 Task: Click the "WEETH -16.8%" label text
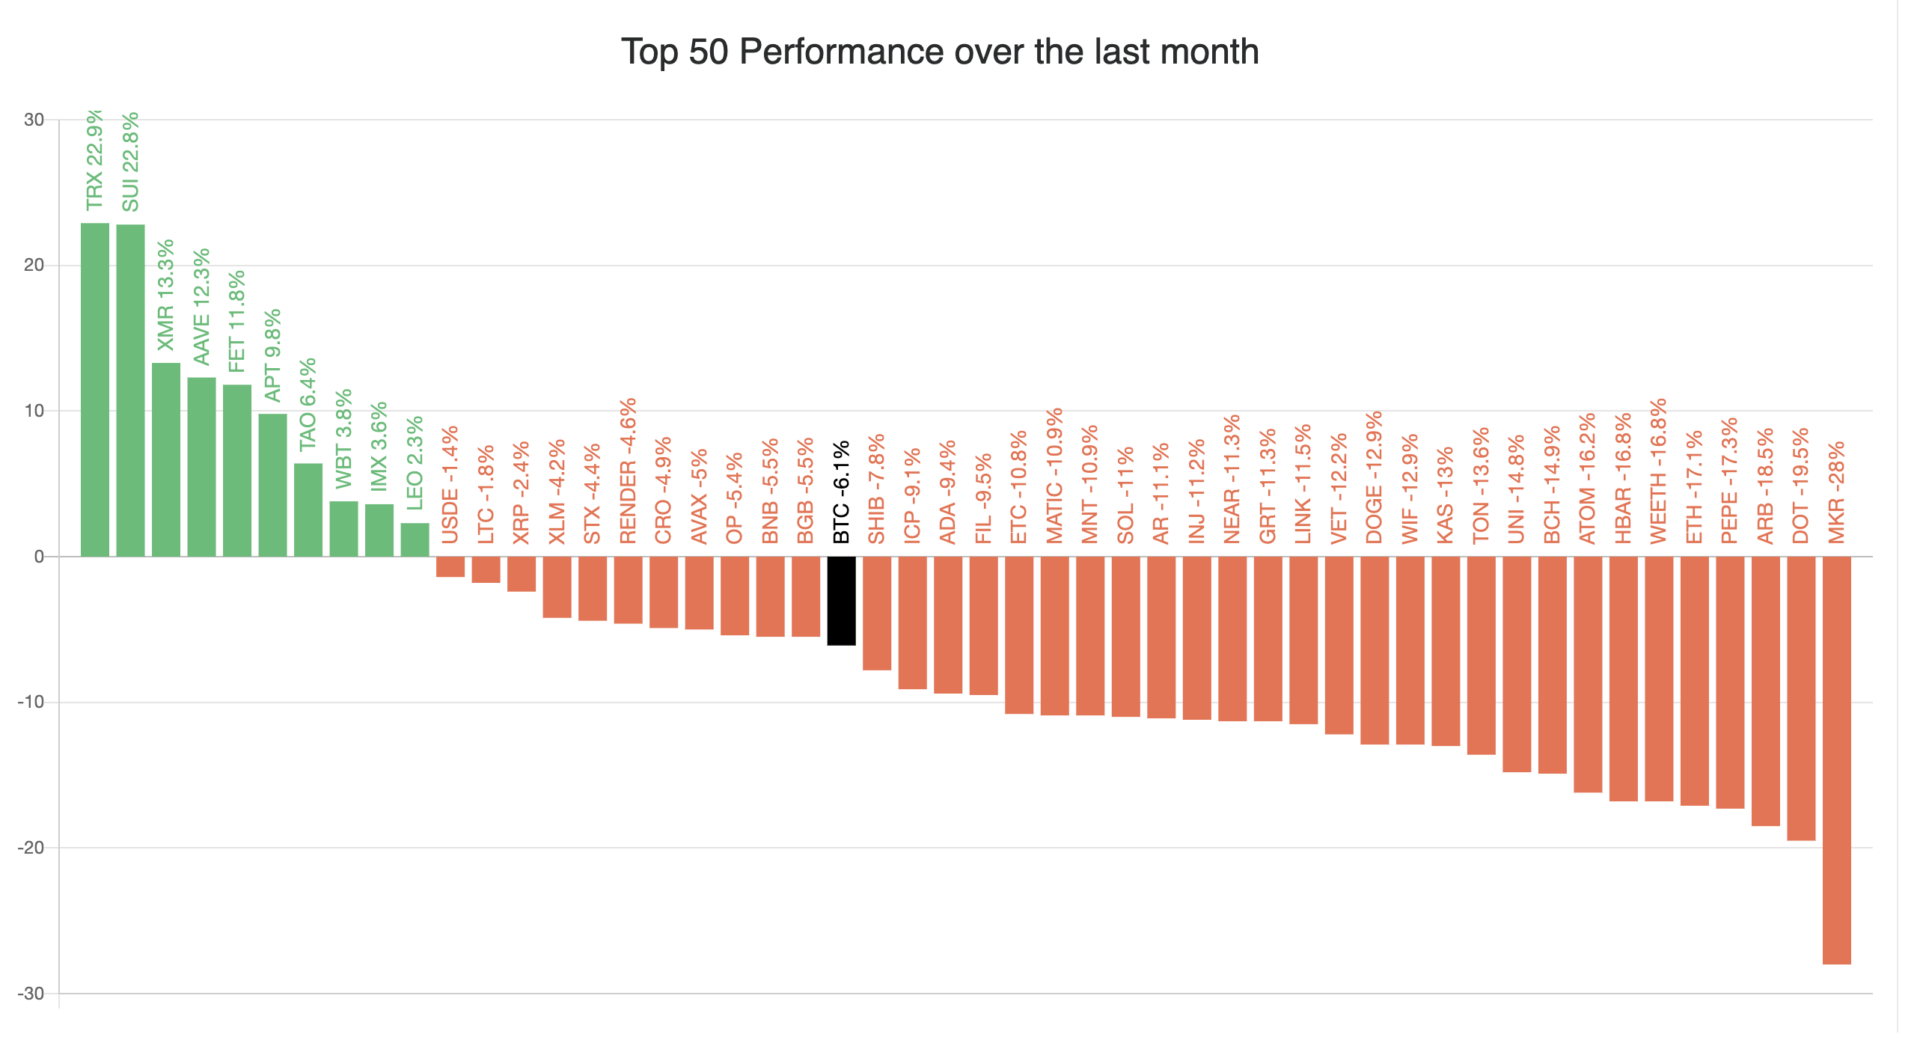tap(1658, 471)
